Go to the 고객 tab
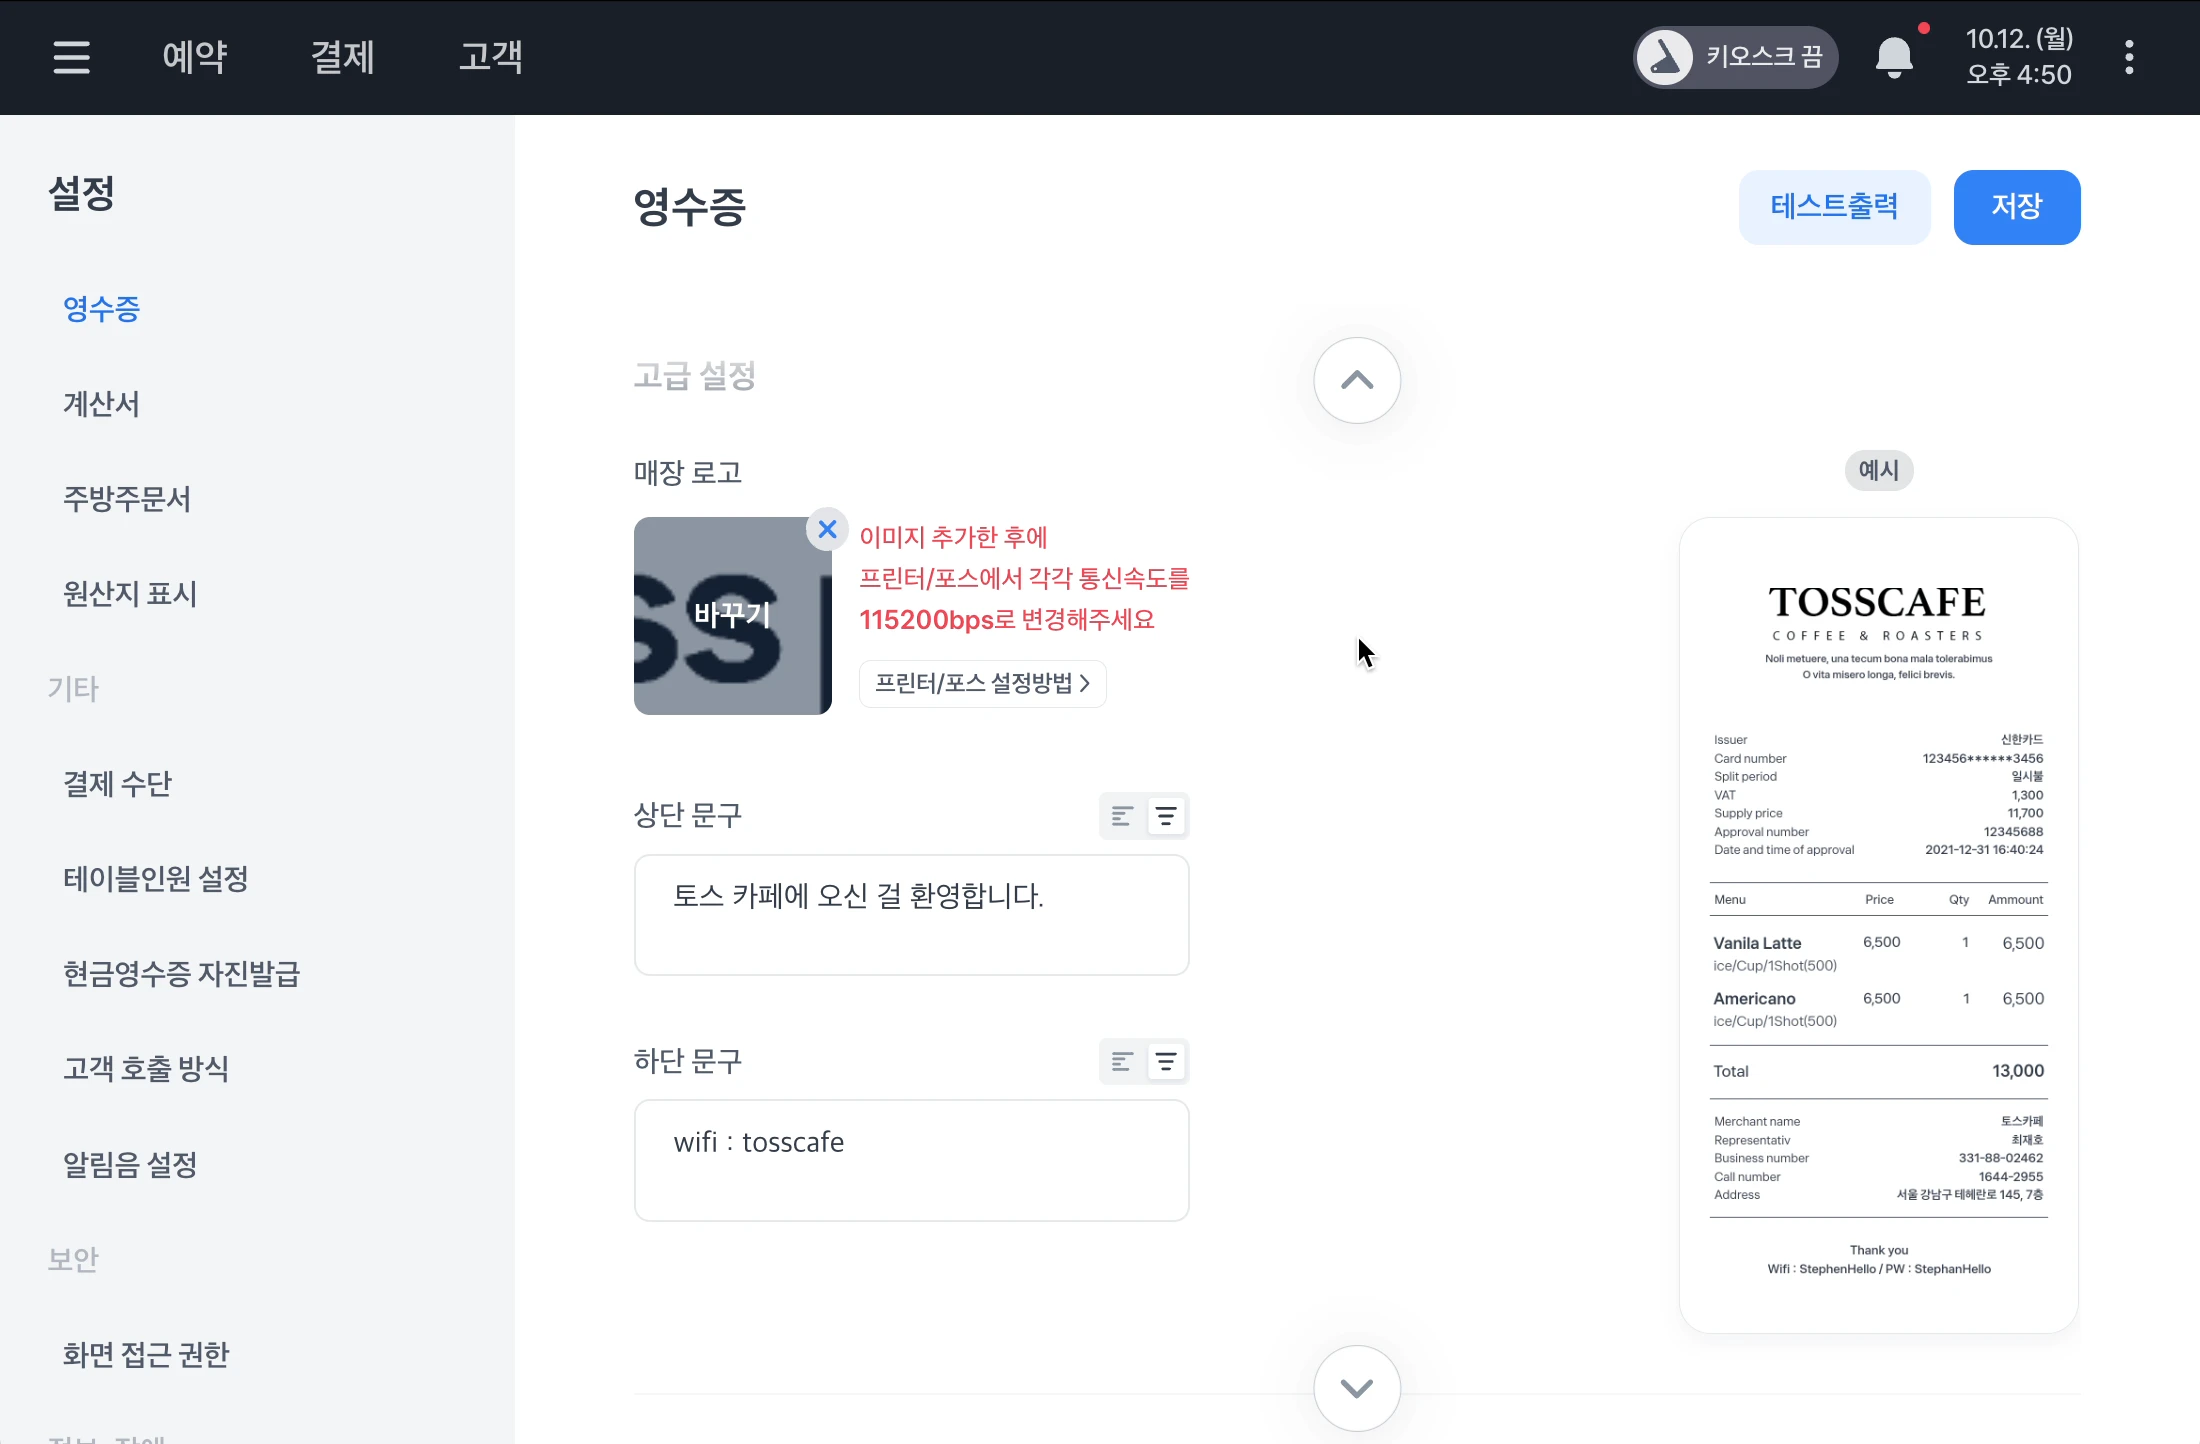The width and height of the screenshot is (2200, 1444). (491, 56)
